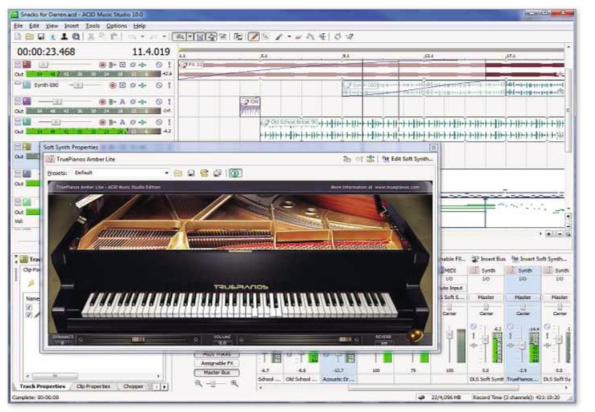Click a key on the TruePianos keyboard
The width and height of the screenshot is (595, 412).
[240, 305]
